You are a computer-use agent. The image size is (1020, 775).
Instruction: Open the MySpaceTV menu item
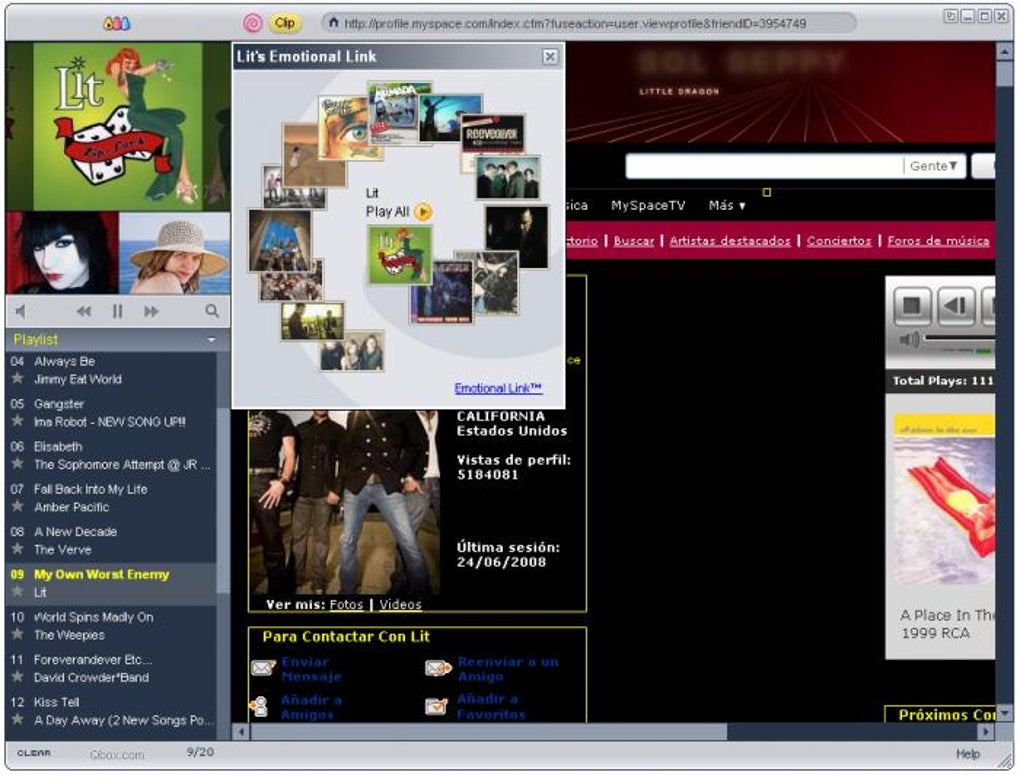tap(647, 205)
